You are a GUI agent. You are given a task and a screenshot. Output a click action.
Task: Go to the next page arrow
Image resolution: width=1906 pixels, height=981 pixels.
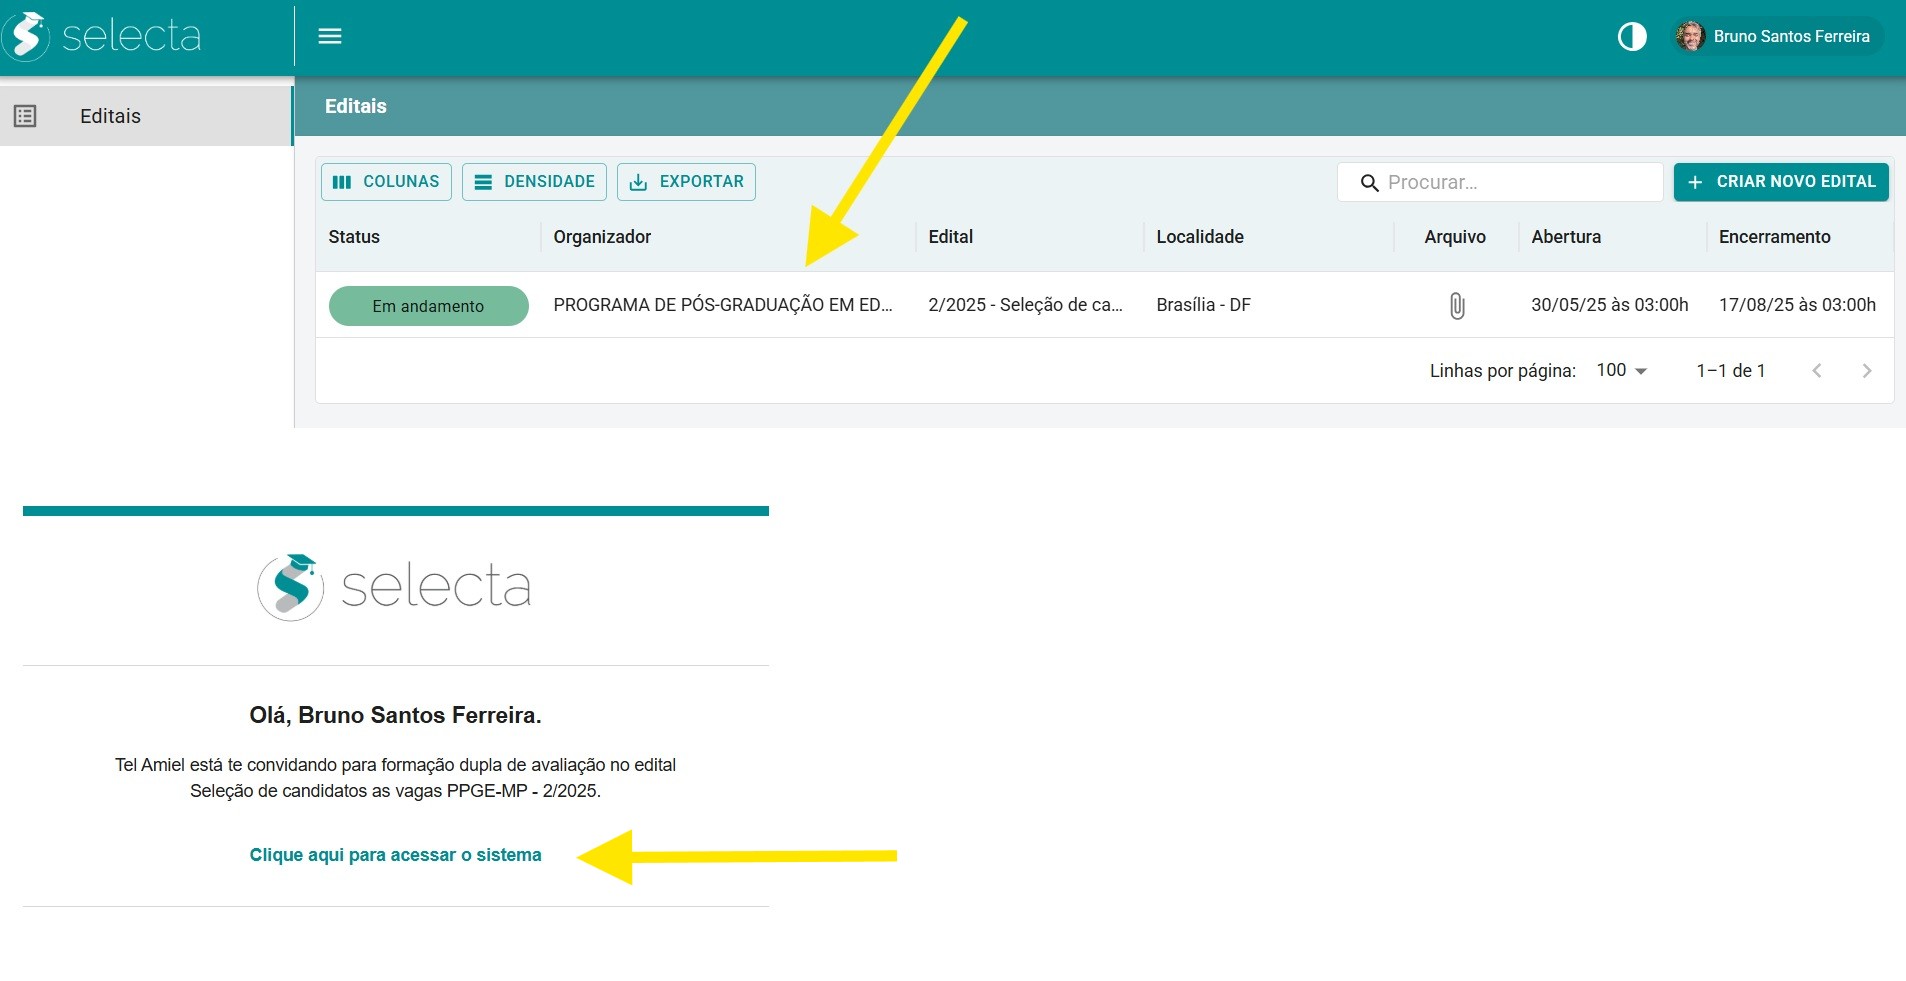(x=1866, y=371)
